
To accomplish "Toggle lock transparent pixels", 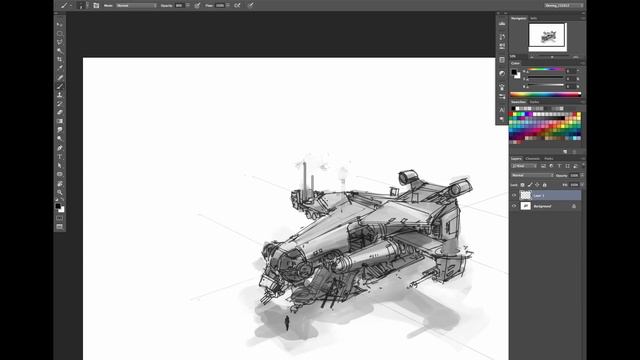I will click(522, 185).
